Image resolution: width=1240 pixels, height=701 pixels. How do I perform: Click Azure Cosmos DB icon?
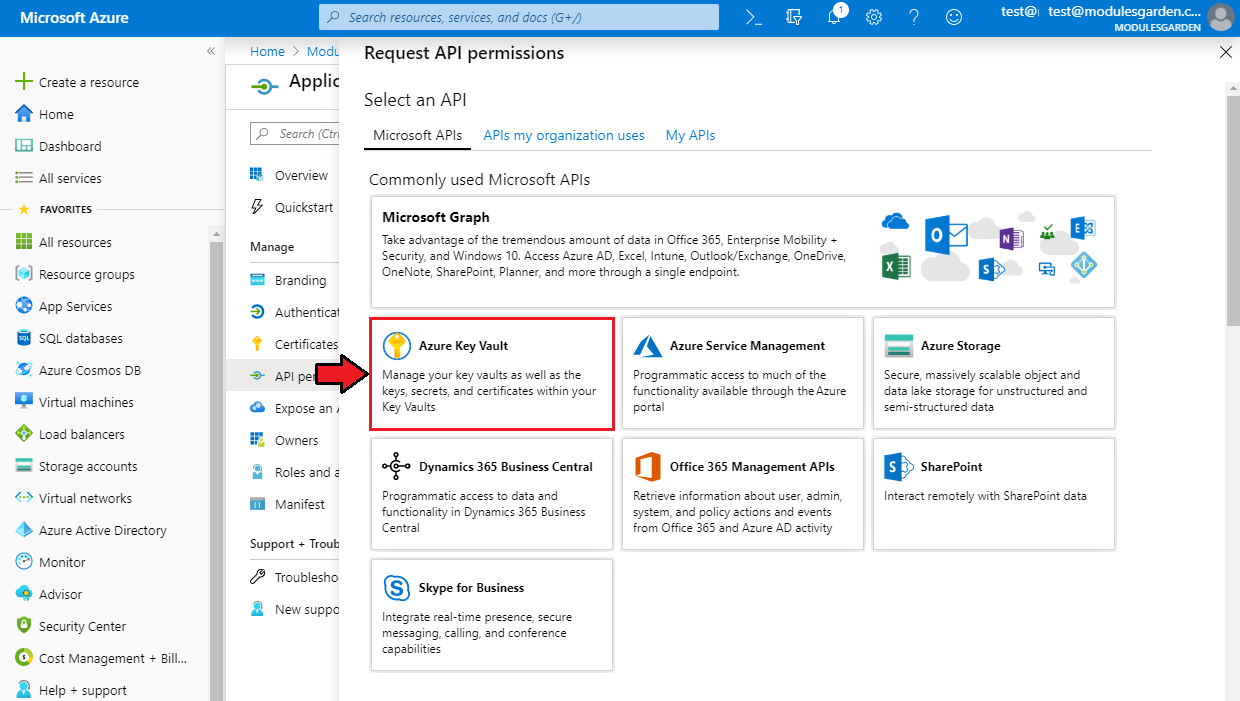(x=24, y=370)
